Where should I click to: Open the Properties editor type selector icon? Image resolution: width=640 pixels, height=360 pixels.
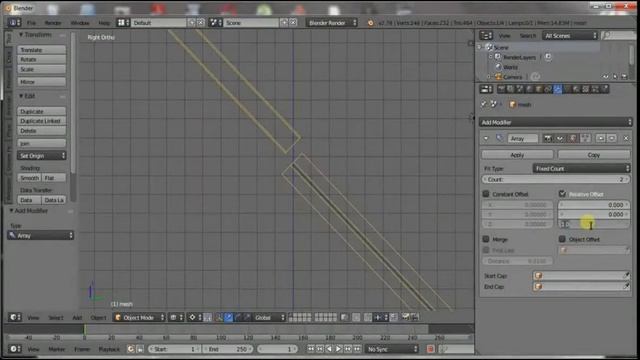(486, 89)
